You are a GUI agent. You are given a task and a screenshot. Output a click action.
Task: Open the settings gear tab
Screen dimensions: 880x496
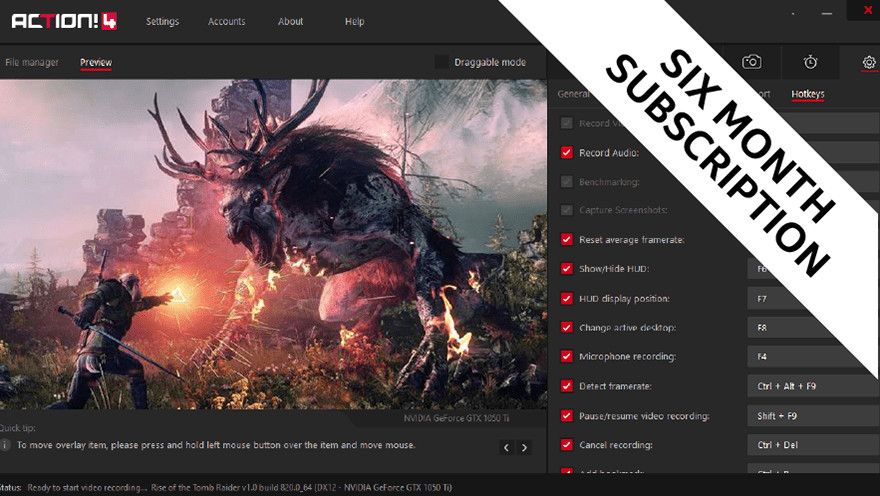[869, 62]
